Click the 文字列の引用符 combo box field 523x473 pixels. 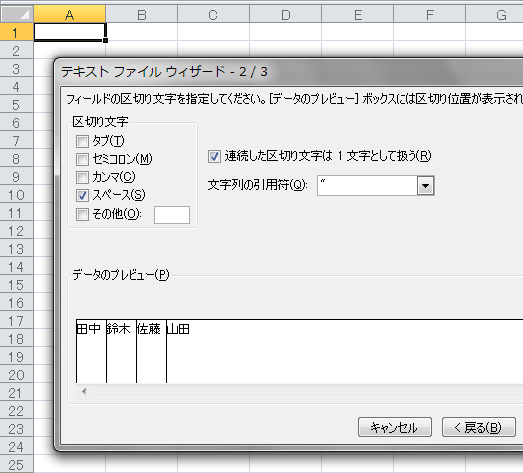(x=367, y=185)
